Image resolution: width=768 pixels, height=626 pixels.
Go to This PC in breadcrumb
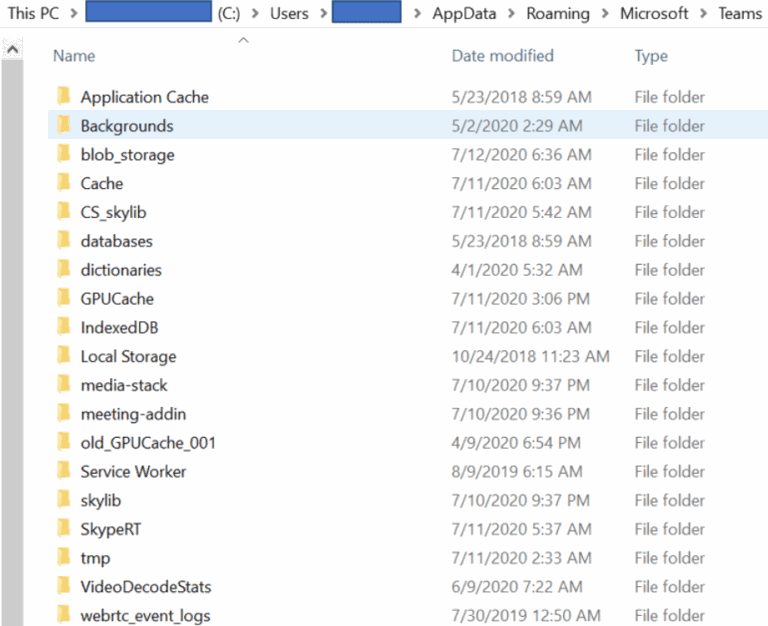pyautogui.click(x=33, y=13)
